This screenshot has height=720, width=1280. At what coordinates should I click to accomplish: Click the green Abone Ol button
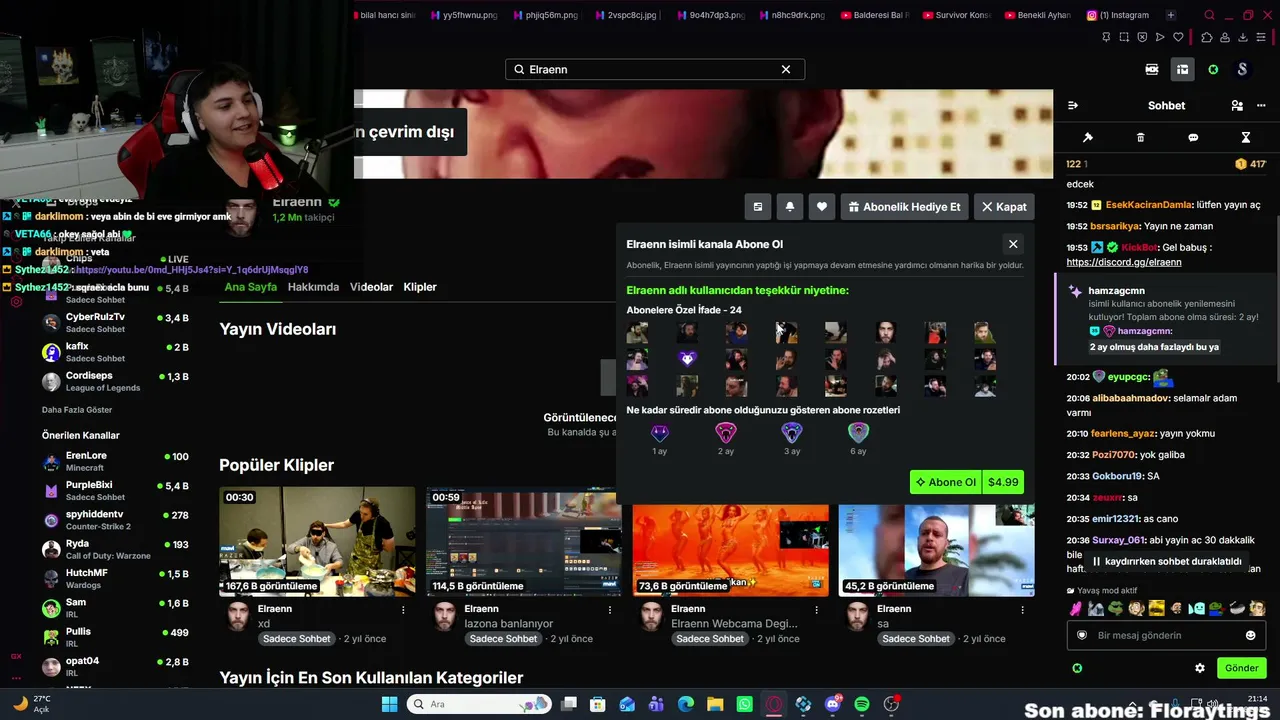pyautogui.click(x=946, y=482)
